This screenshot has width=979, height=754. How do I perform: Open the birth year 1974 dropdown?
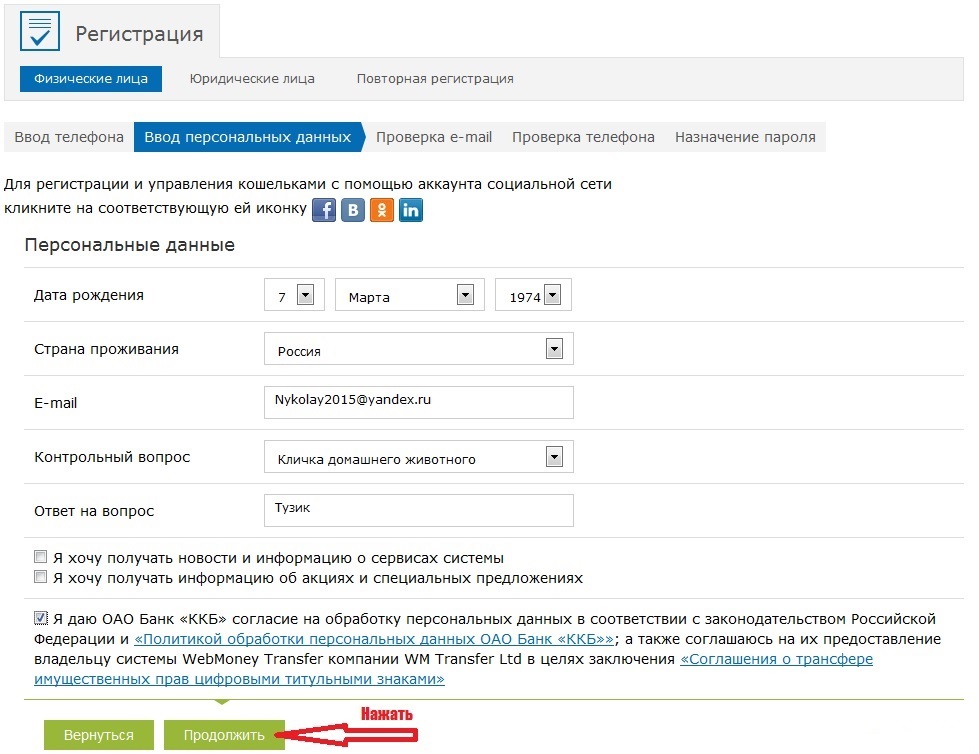pos(551,295)
